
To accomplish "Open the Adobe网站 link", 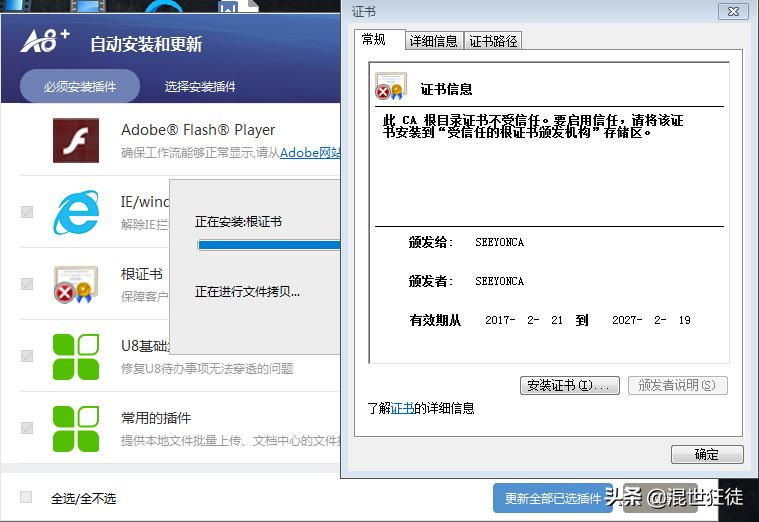I will point(310,153).
